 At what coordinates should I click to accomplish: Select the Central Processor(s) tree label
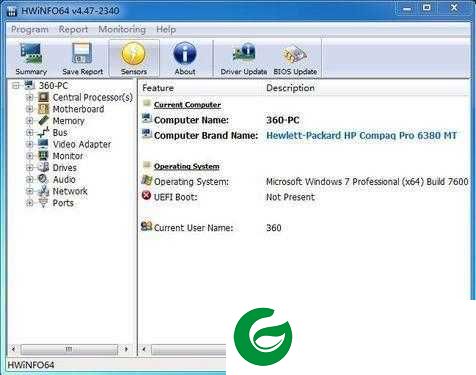click(x=93, y=97)
